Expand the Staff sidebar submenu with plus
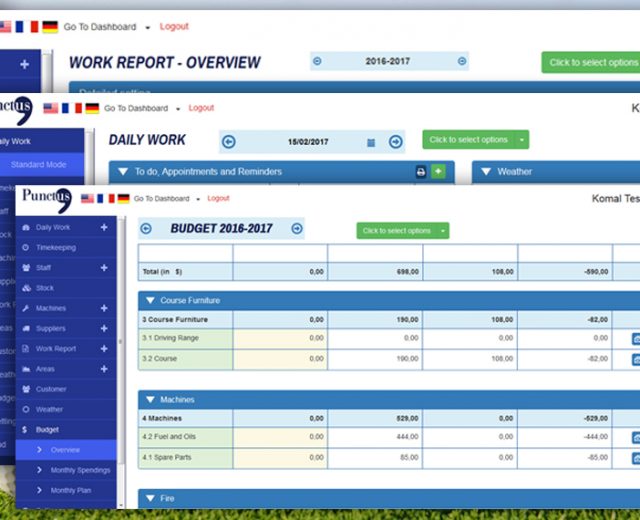Viewport: 640px width, 520px height. 104,268
